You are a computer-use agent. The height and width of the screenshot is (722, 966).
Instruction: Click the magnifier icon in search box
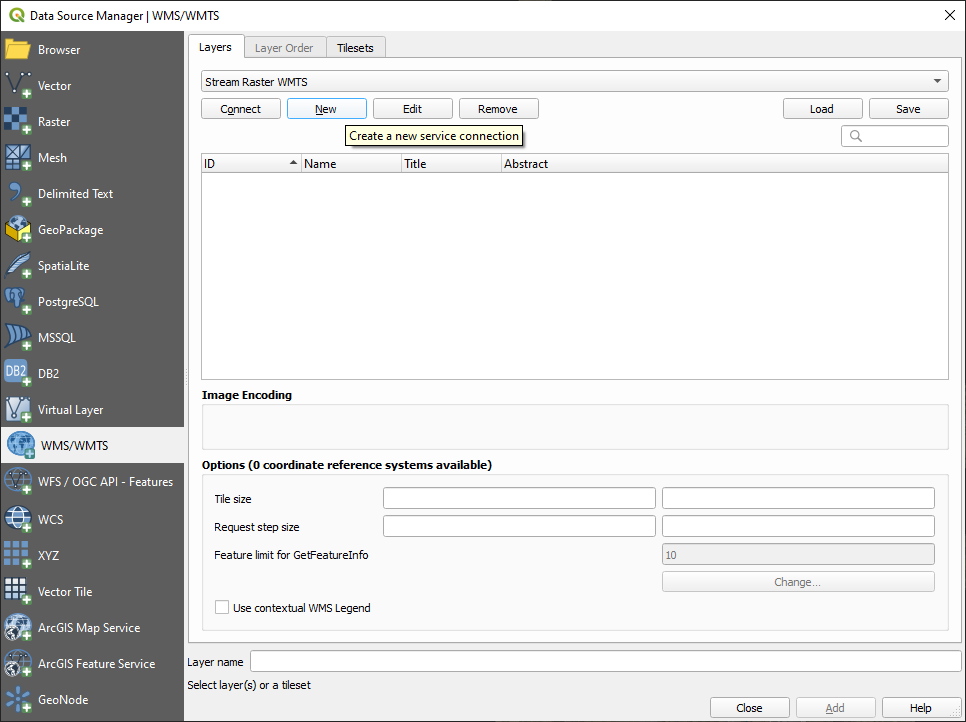click(x=856, y=136)
